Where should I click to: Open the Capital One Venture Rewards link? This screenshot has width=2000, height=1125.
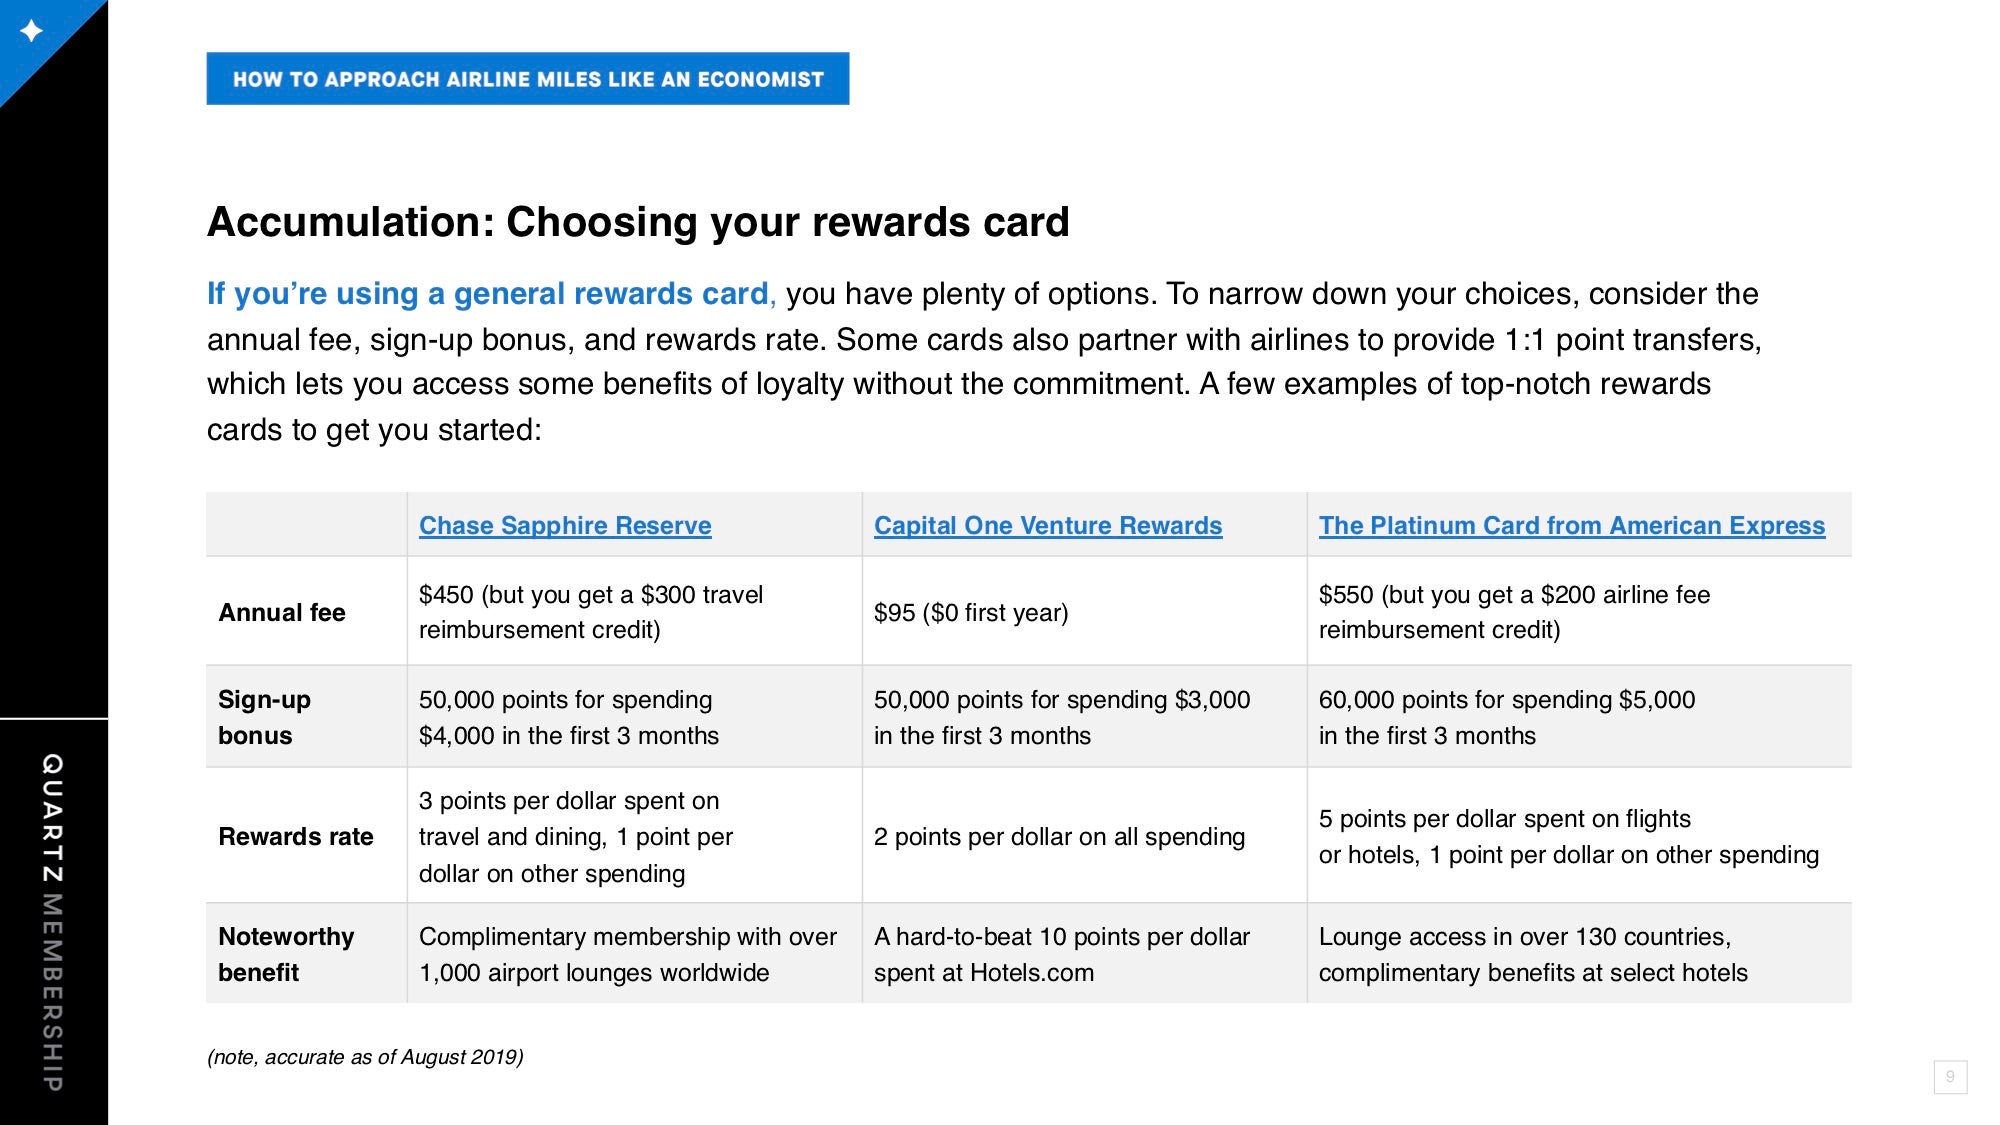click(1048, 526)
